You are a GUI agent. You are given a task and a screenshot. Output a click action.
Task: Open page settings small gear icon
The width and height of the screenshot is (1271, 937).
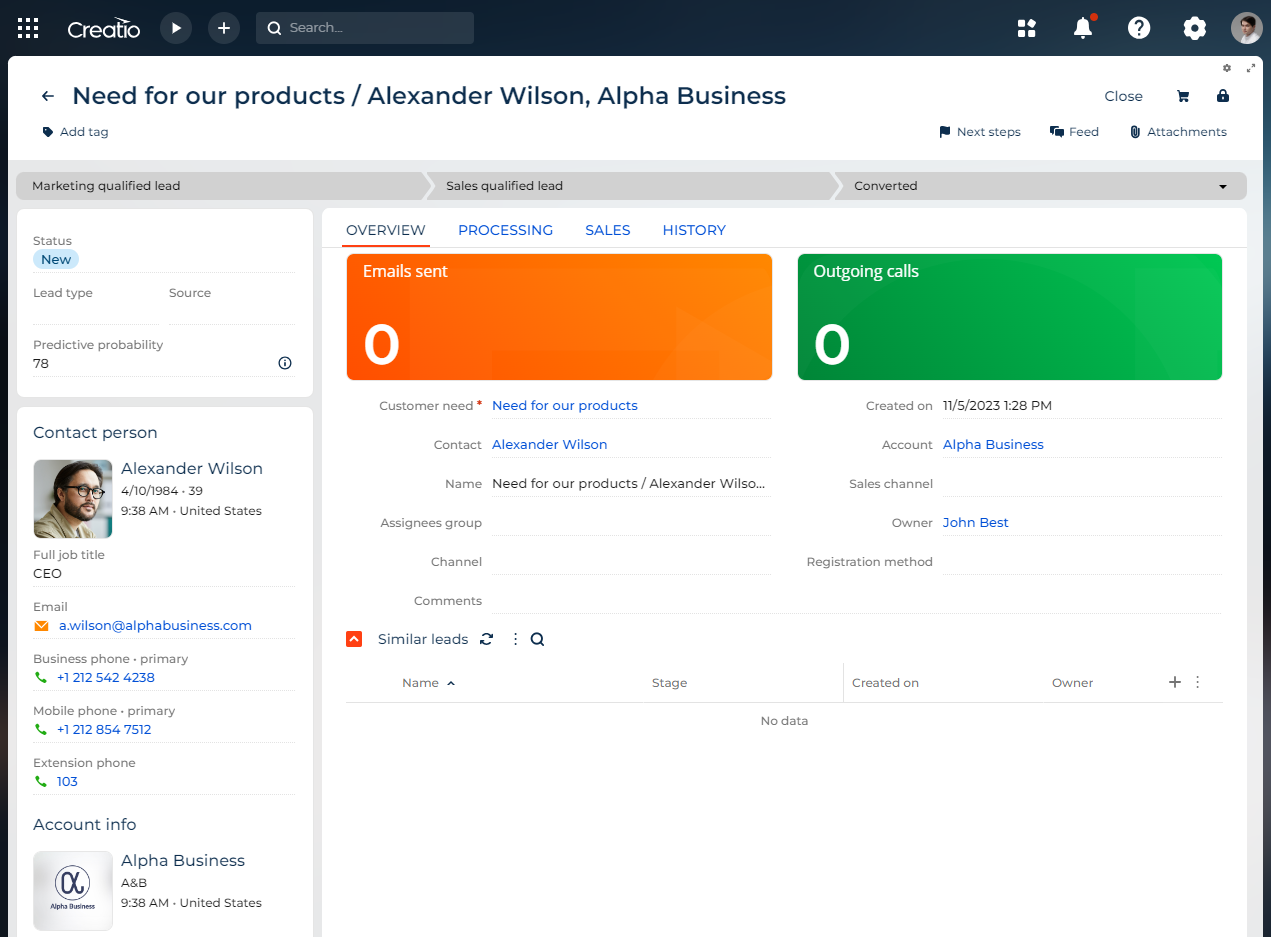click(x=1227, y=68)
